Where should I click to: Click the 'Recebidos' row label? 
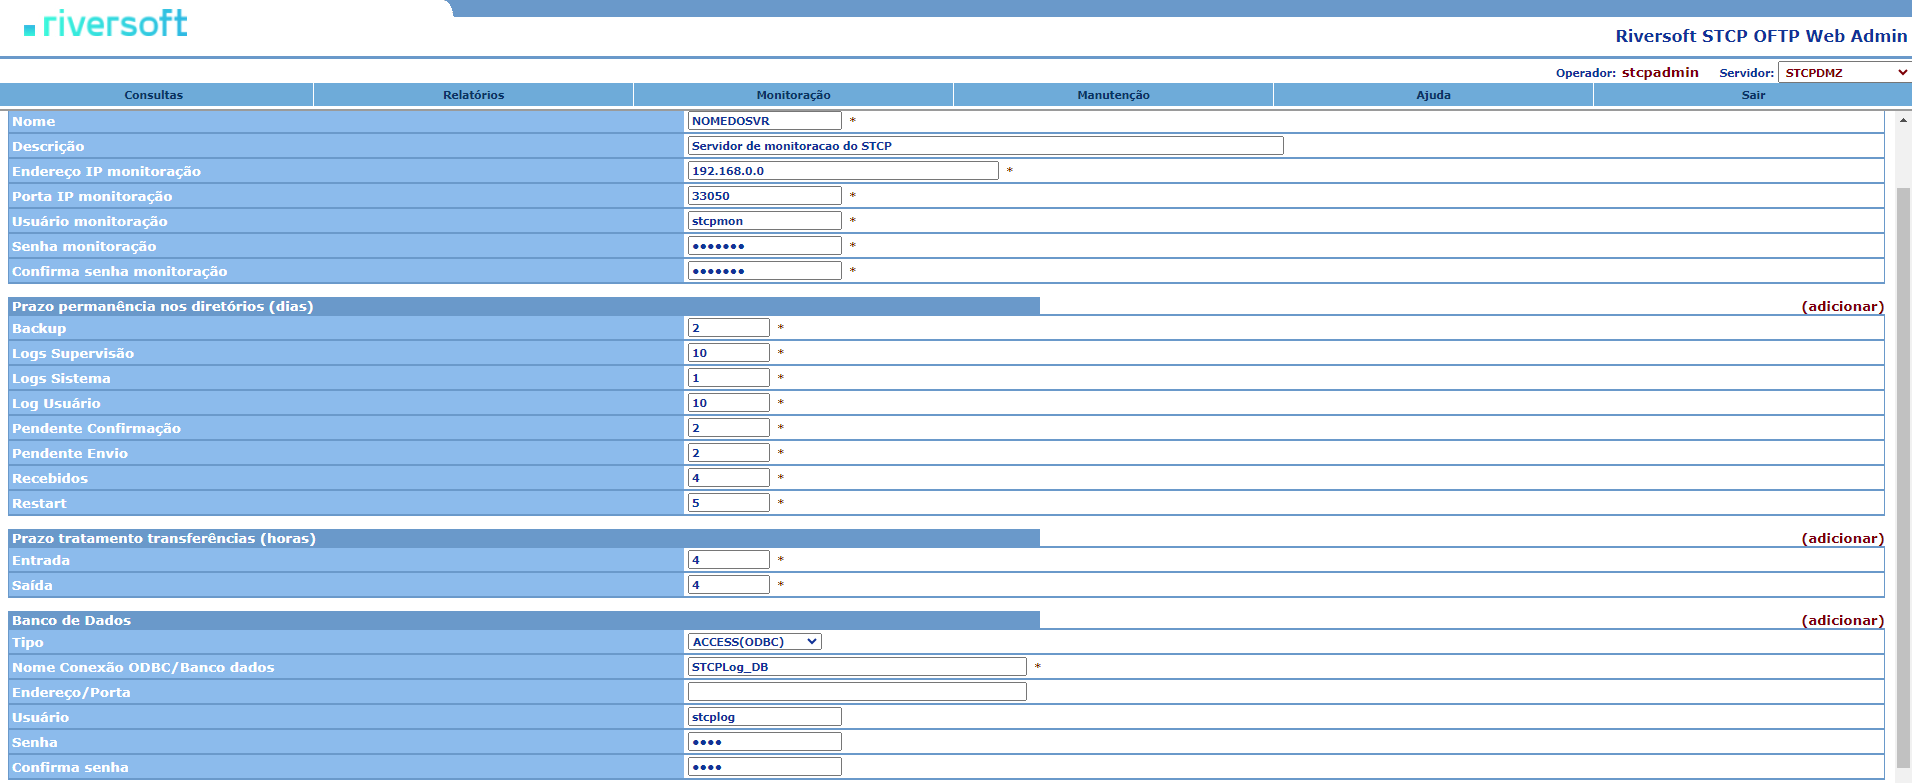pos(50,479)
